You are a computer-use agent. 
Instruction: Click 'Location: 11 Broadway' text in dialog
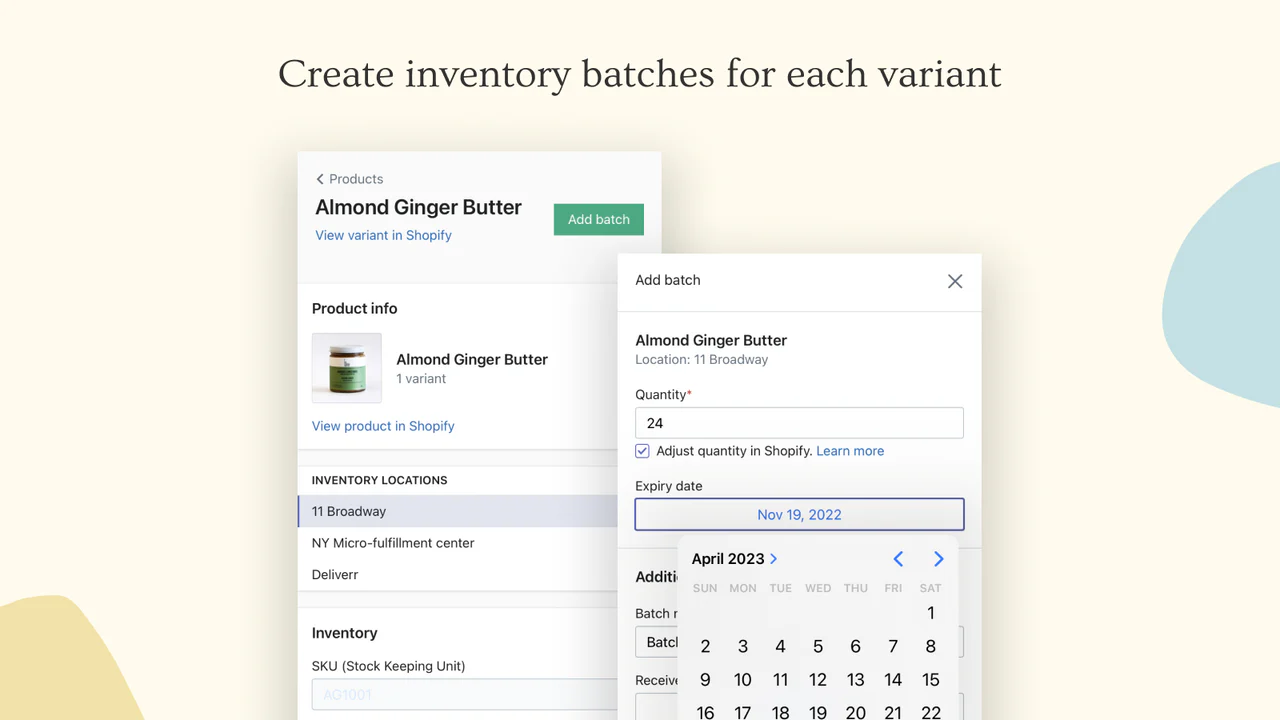(702, 360)
